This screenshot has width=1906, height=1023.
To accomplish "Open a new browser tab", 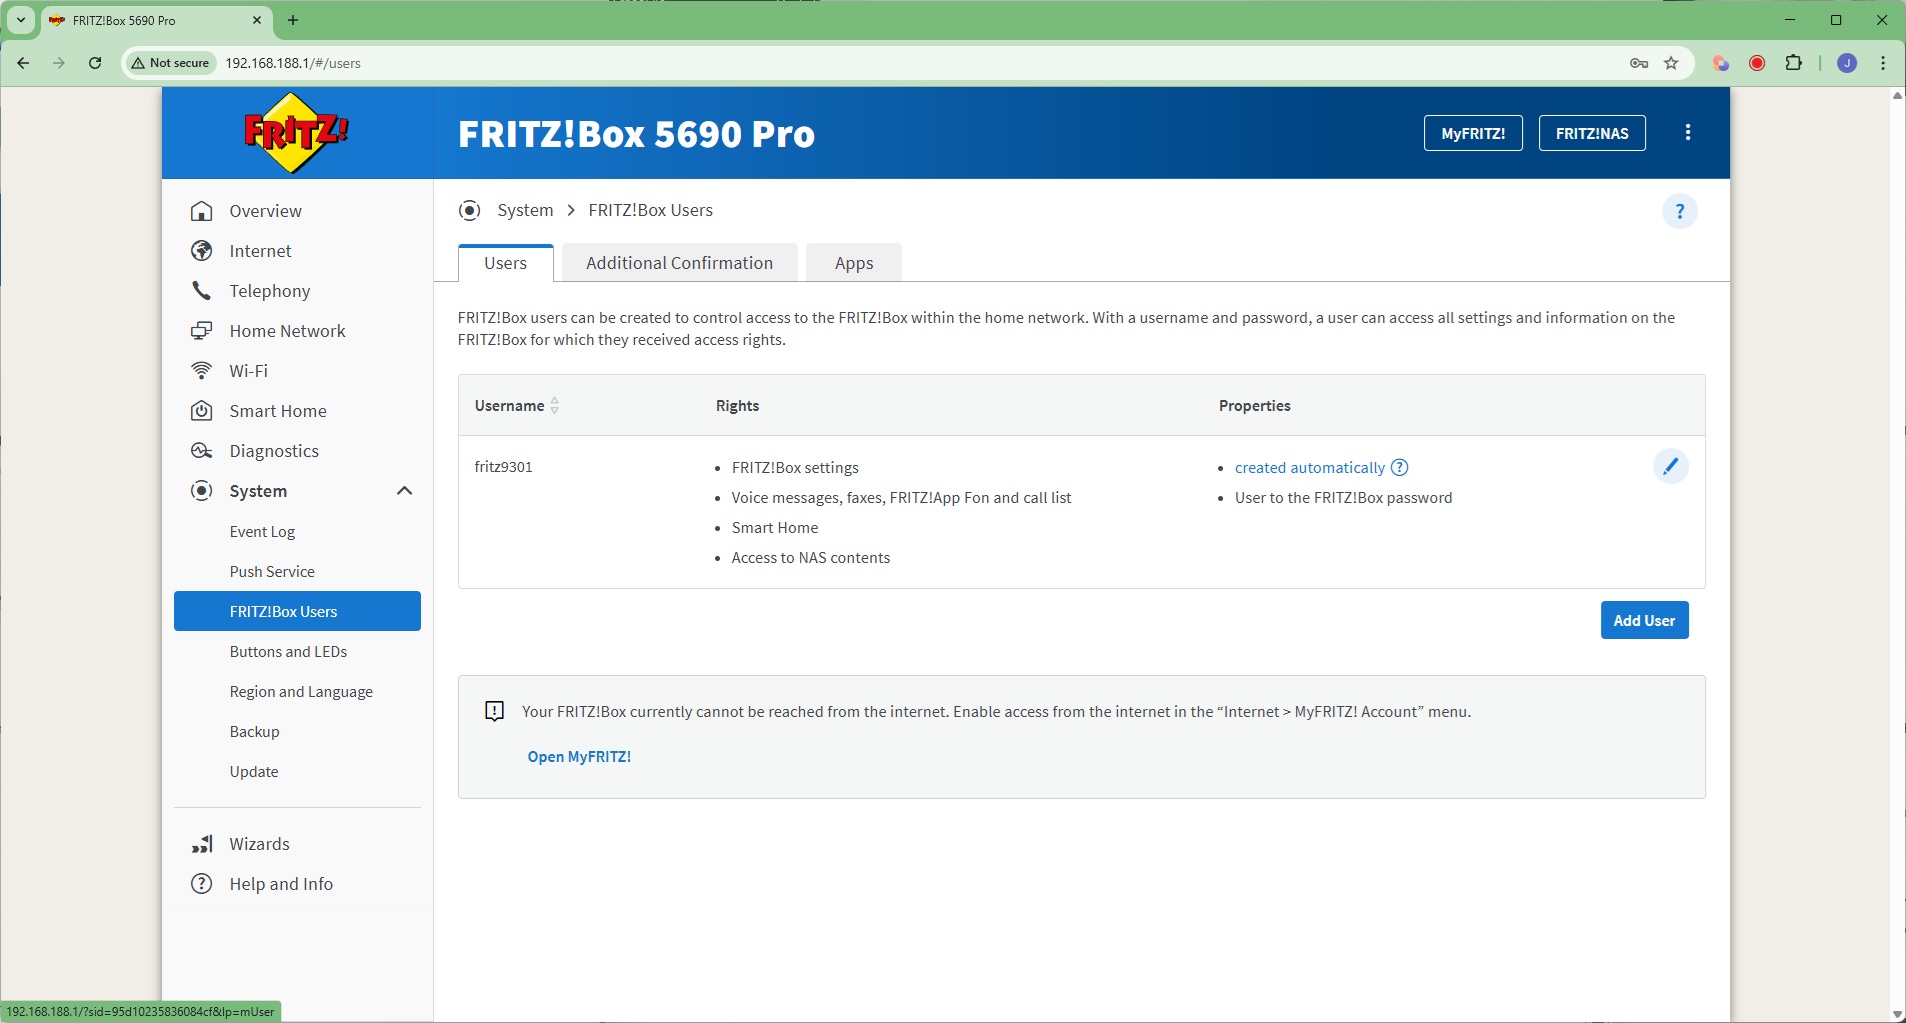I will 293,20.
